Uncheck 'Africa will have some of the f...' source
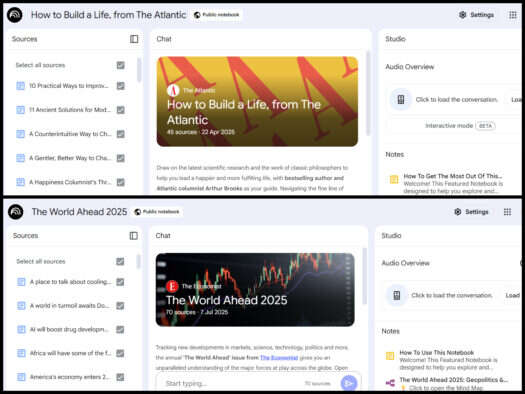 (120, 353)
